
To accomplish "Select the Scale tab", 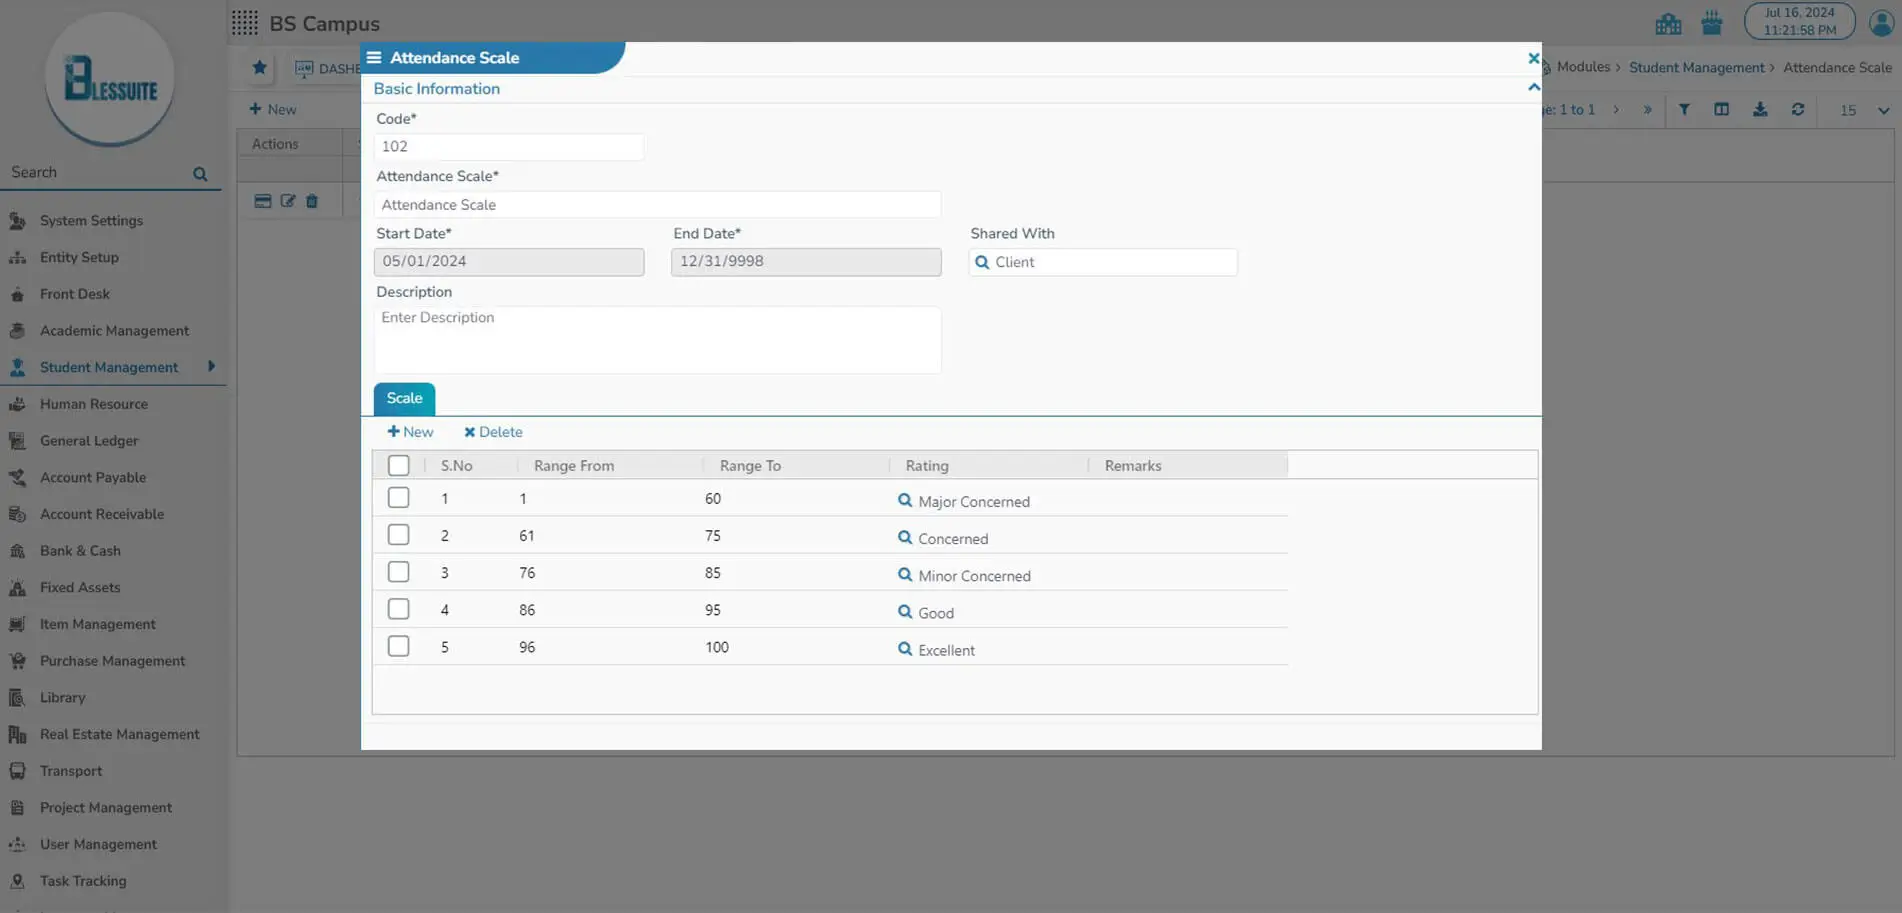I will coord(404,398).
